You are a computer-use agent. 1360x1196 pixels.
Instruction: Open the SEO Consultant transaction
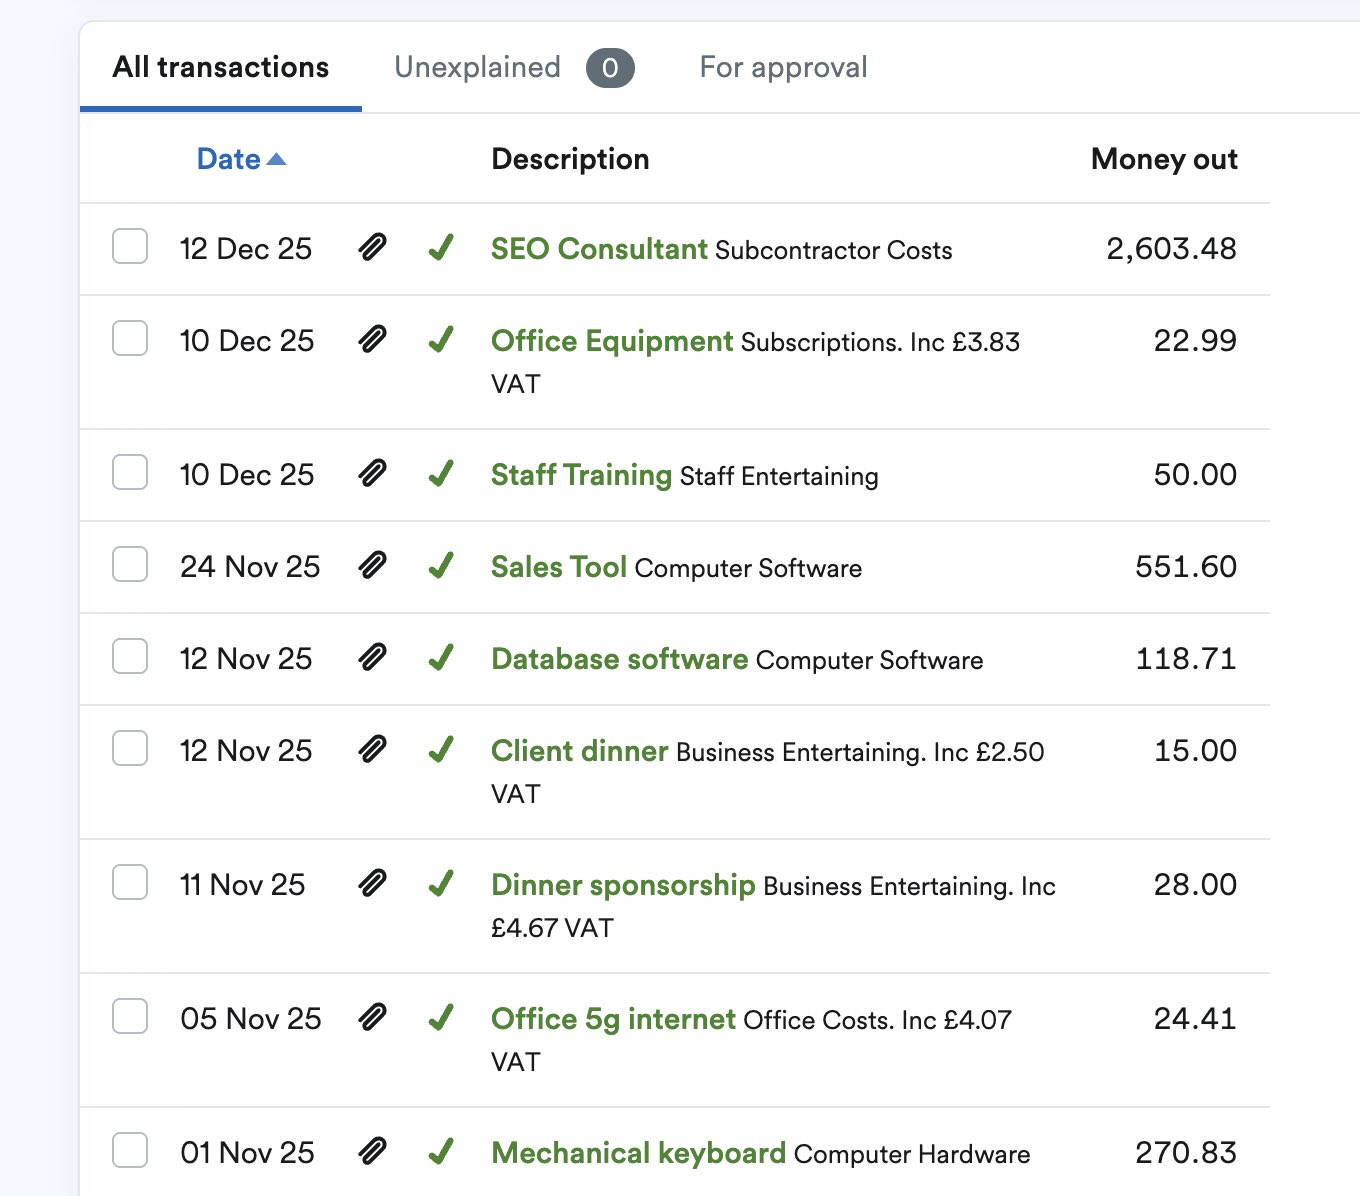(x=598, y=248)
